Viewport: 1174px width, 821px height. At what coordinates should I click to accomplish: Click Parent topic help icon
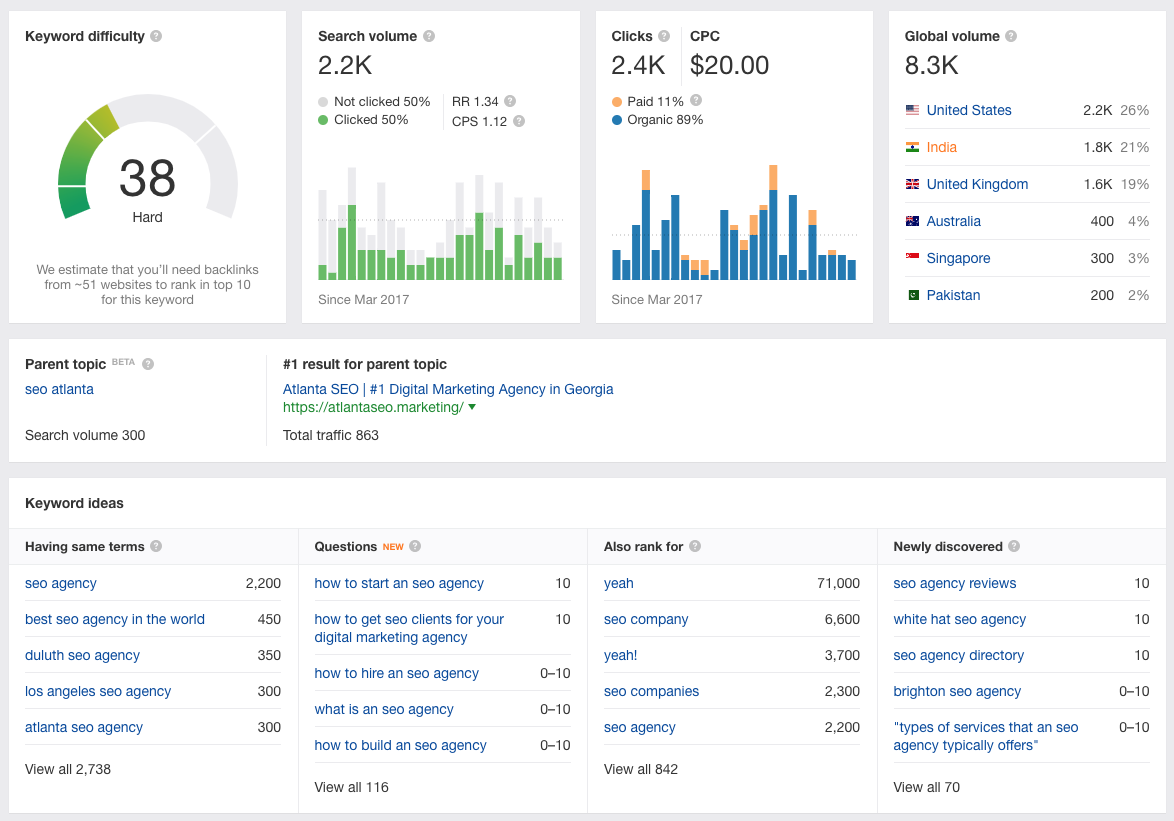(x=148, y=364)
